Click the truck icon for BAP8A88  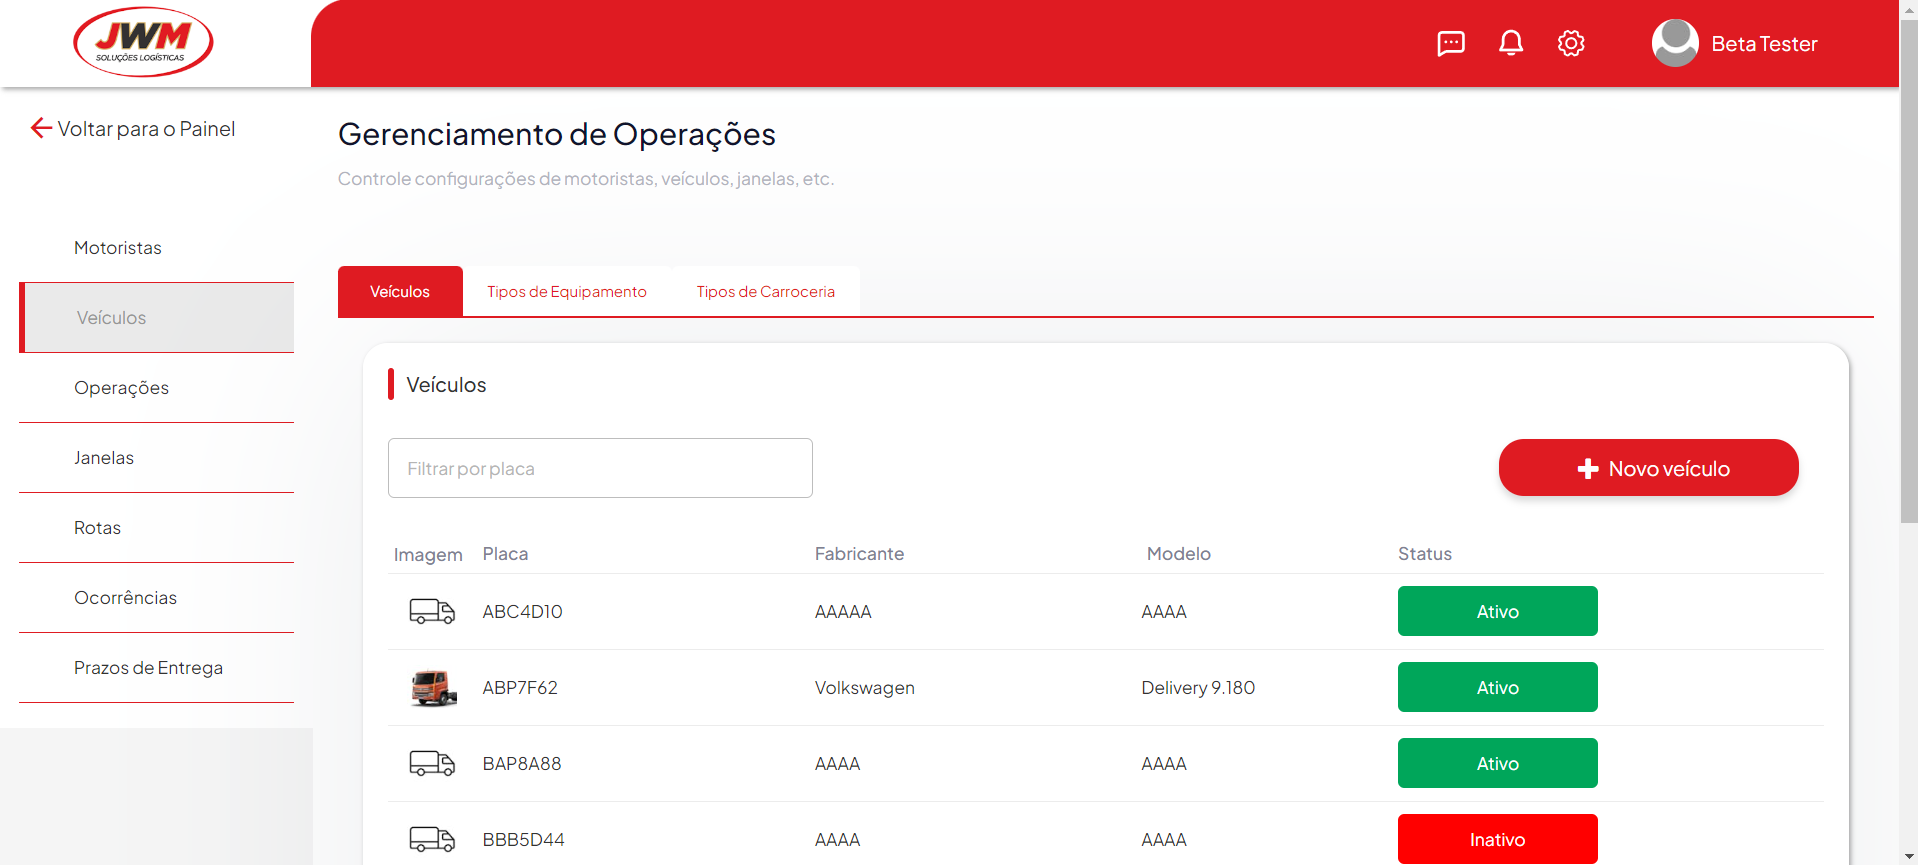432,763
